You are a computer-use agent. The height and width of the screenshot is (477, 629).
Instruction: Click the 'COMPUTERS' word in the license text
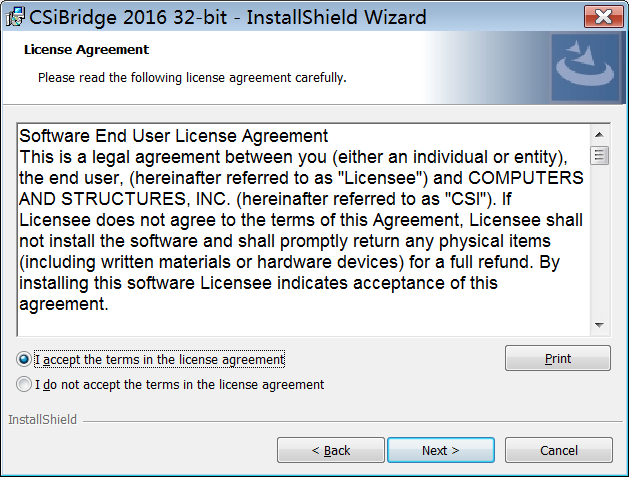(x=526, y=178)
